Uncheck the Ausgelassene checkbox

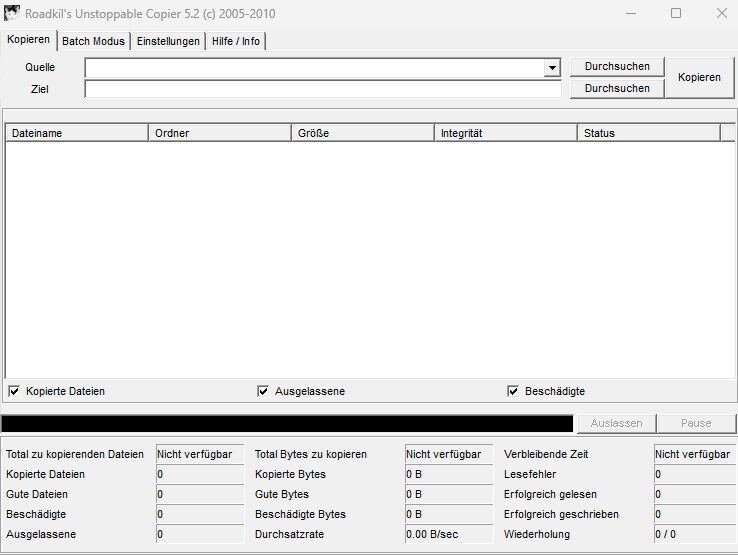[x=263, y=391]
